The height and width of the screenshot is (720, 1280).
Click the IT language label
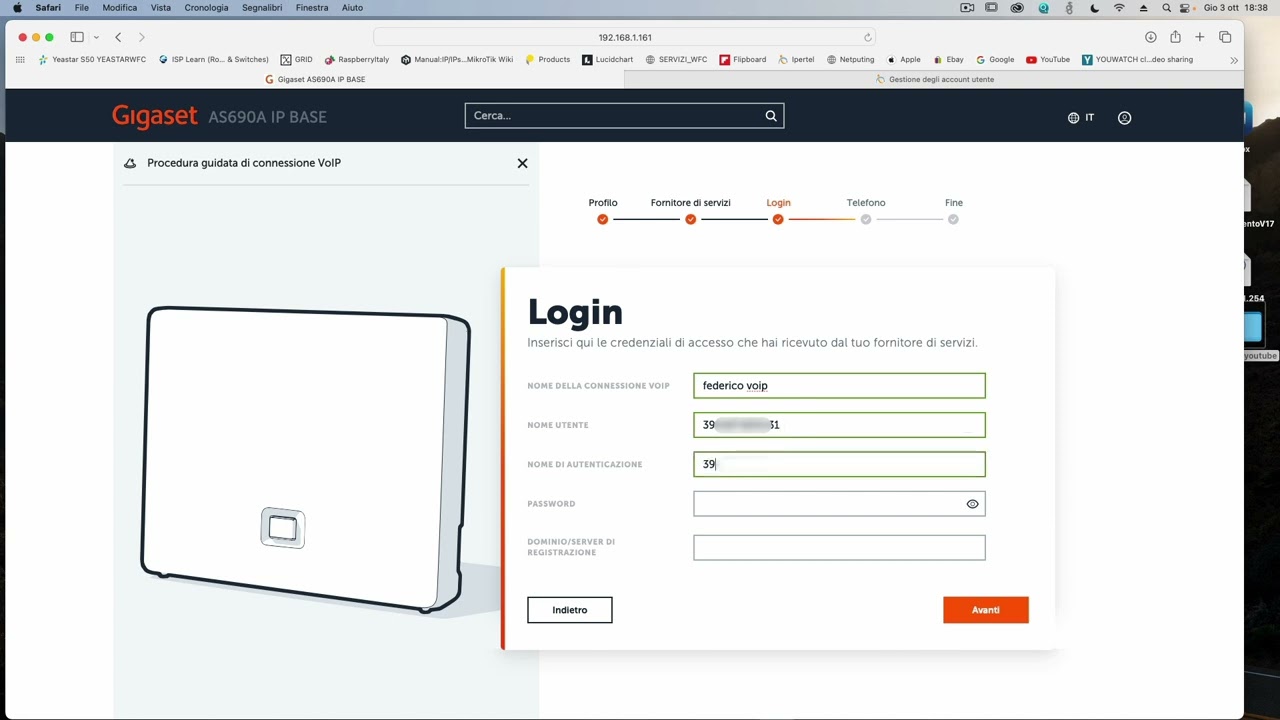click(1089, 118)
